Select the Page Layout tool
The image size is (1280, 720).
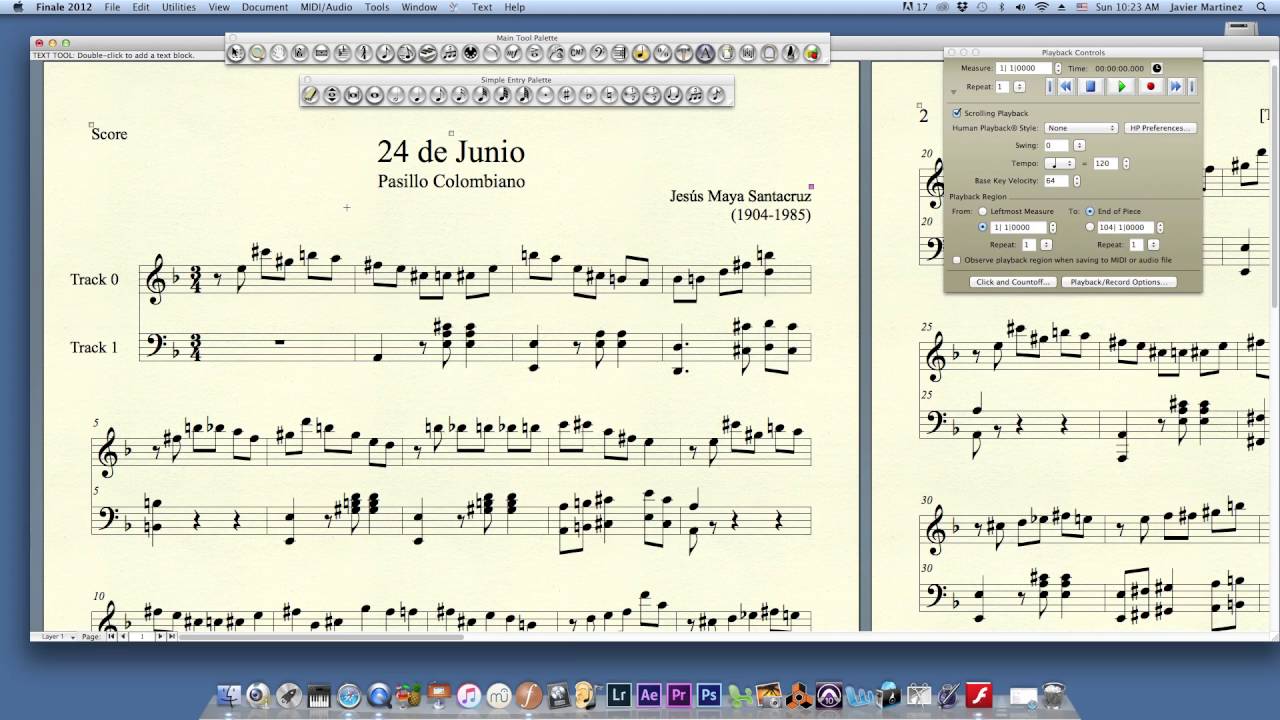(727, 53)
